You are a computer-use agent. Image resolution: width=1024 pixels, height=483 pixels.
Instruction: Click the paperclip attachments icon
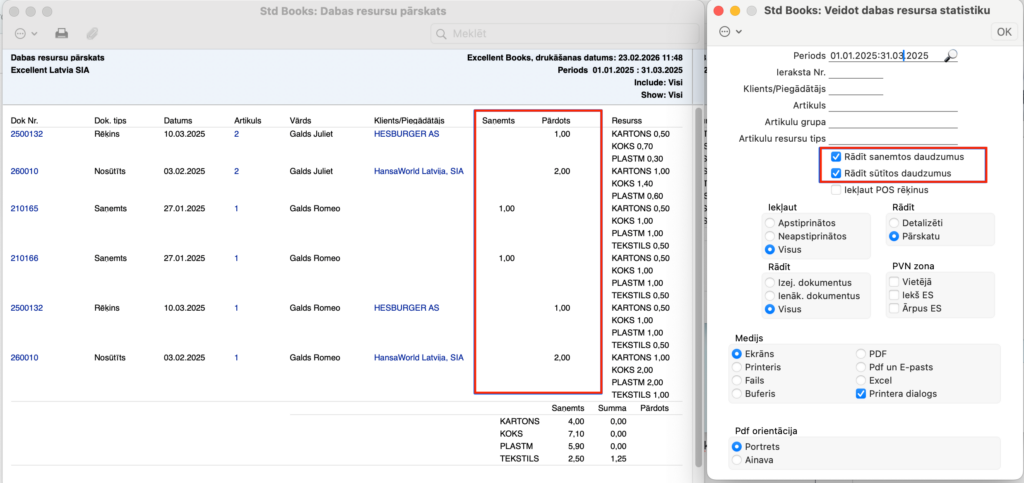92,34
